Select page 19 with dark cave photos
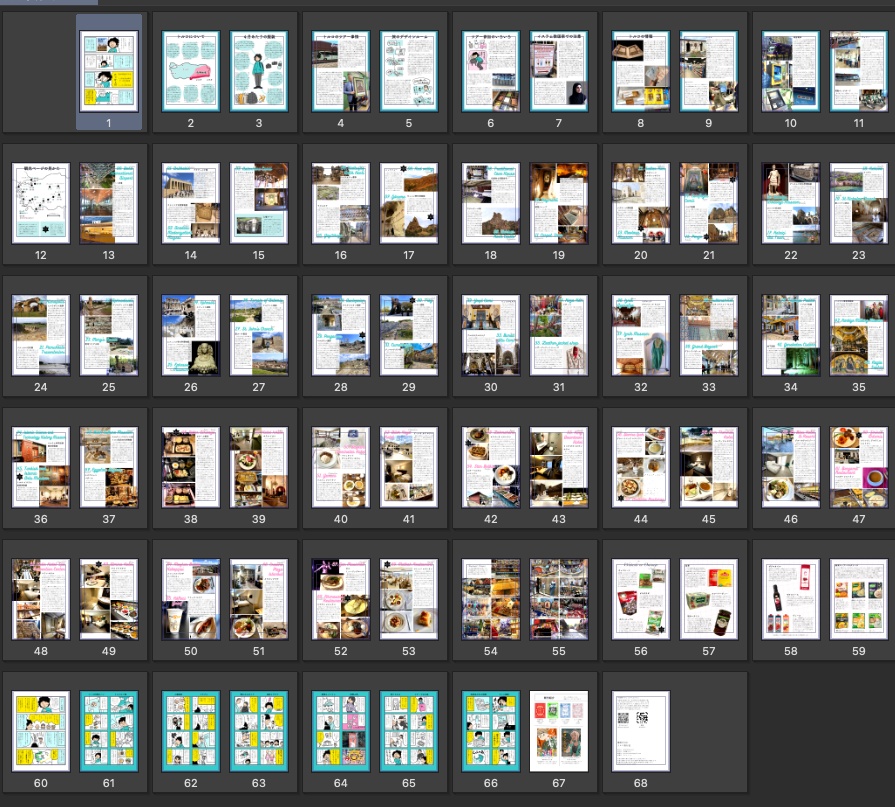 point(559,203)
